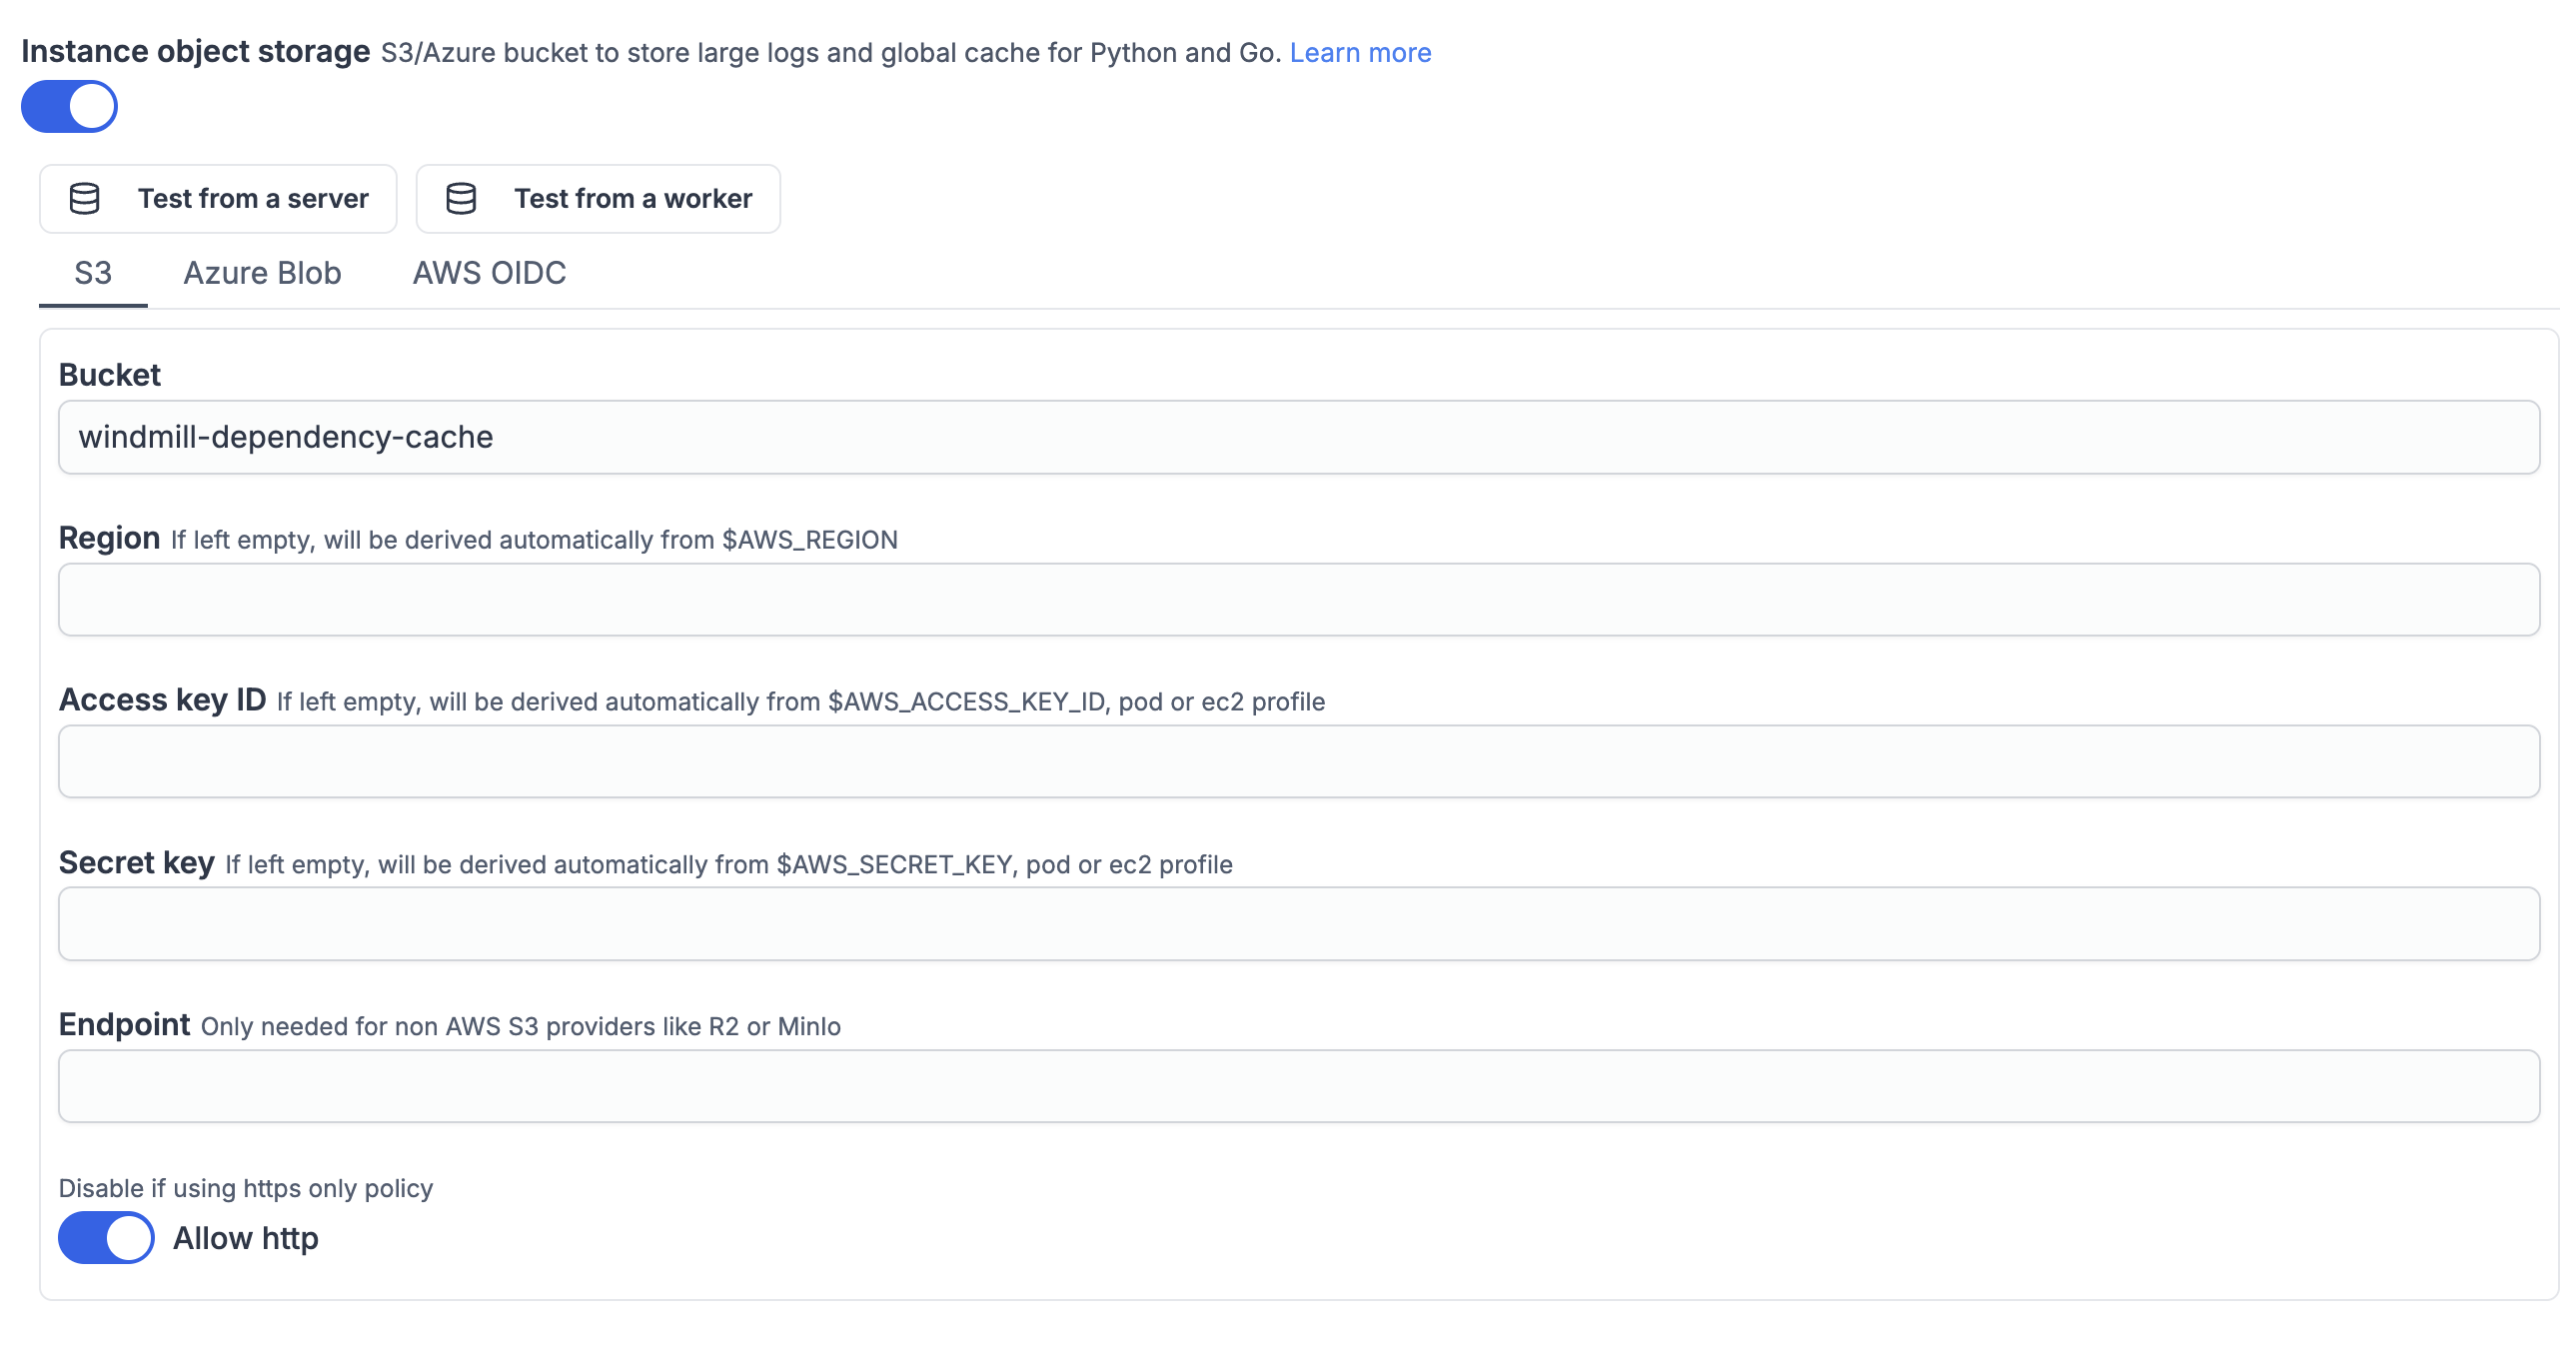
Task: Select the S3 tab
Action: [92, 272]
